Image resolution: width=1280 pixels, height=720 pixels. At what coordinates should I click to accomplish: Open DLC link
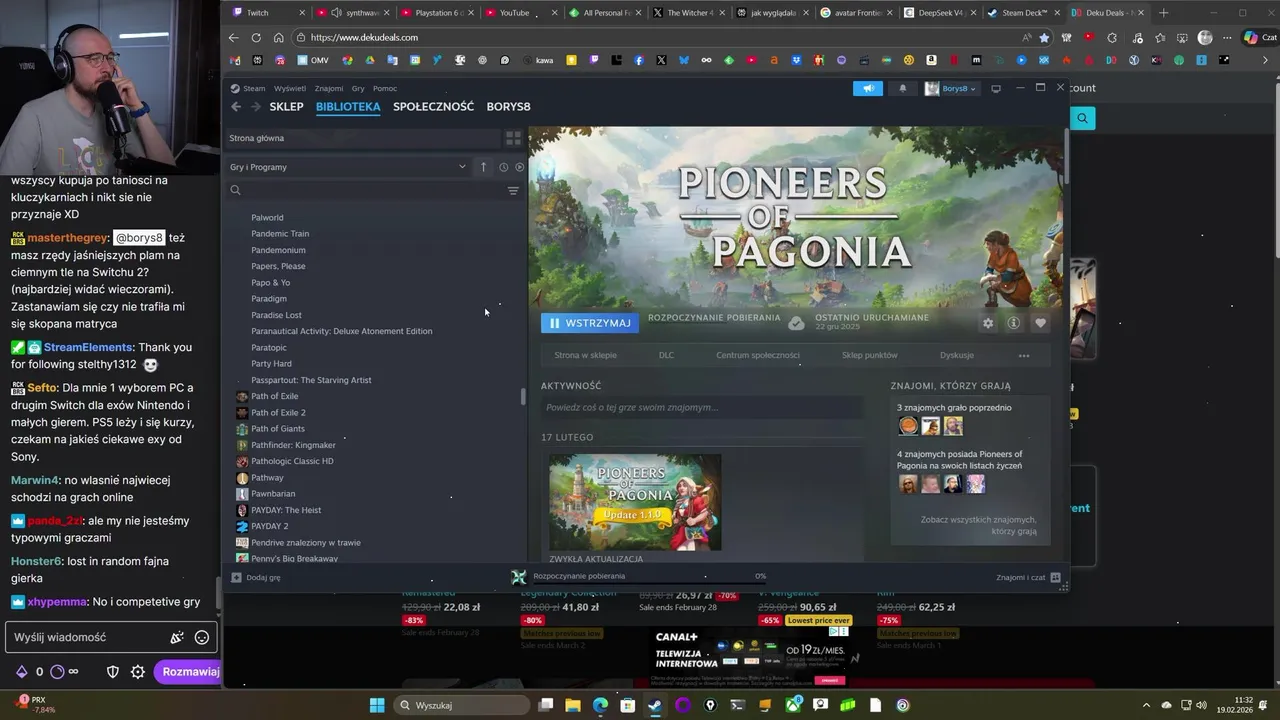[x=666, y=355]
